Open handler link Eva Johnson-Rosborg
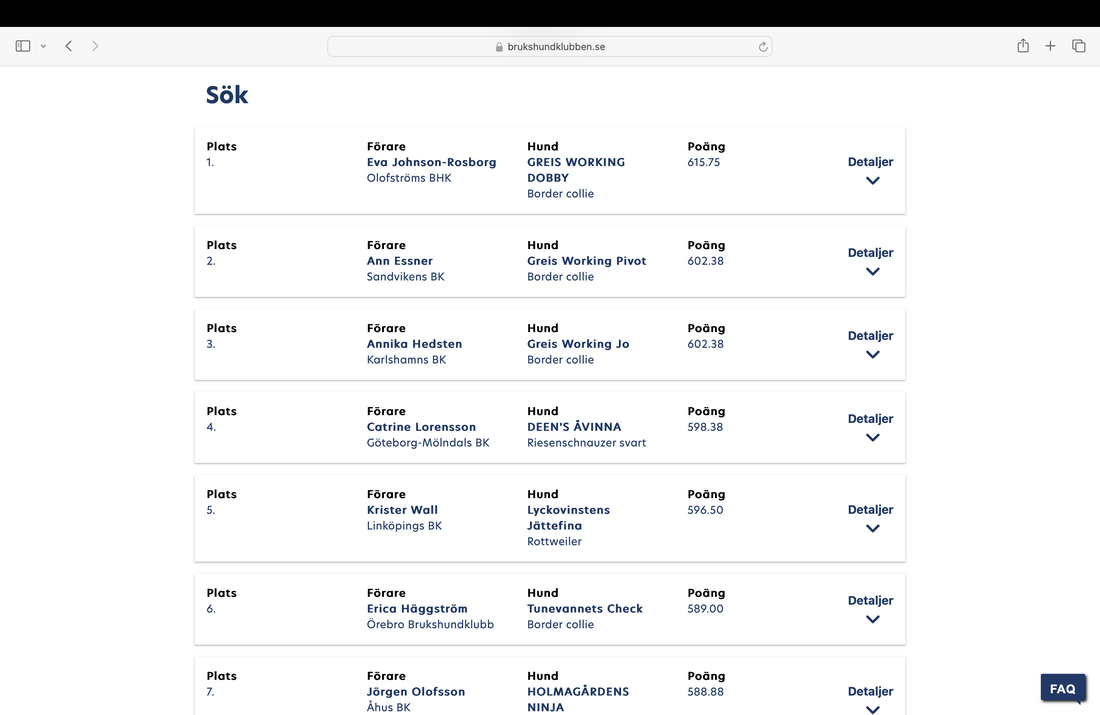The height and width of the screenshot is (715, 1100). tap(431, 162)
